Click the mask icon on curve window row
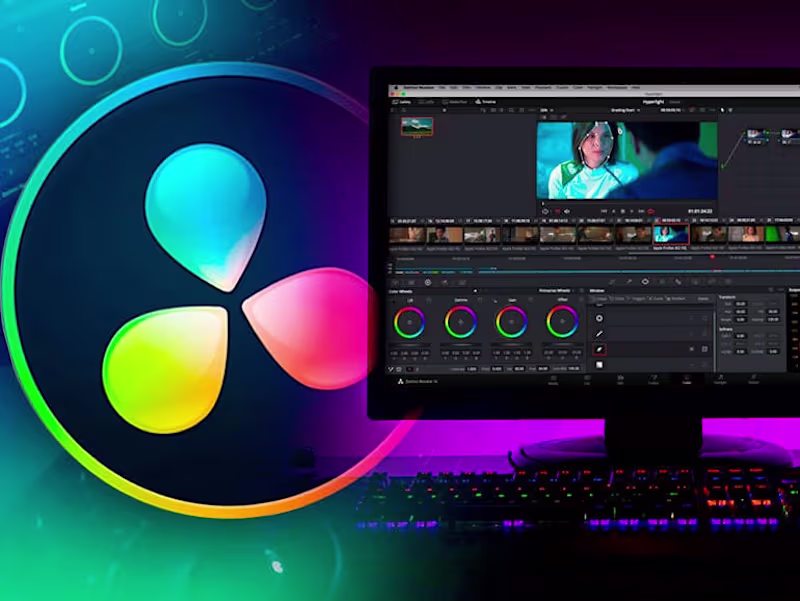This screenshot has width=800, height=601. point(705,349)
